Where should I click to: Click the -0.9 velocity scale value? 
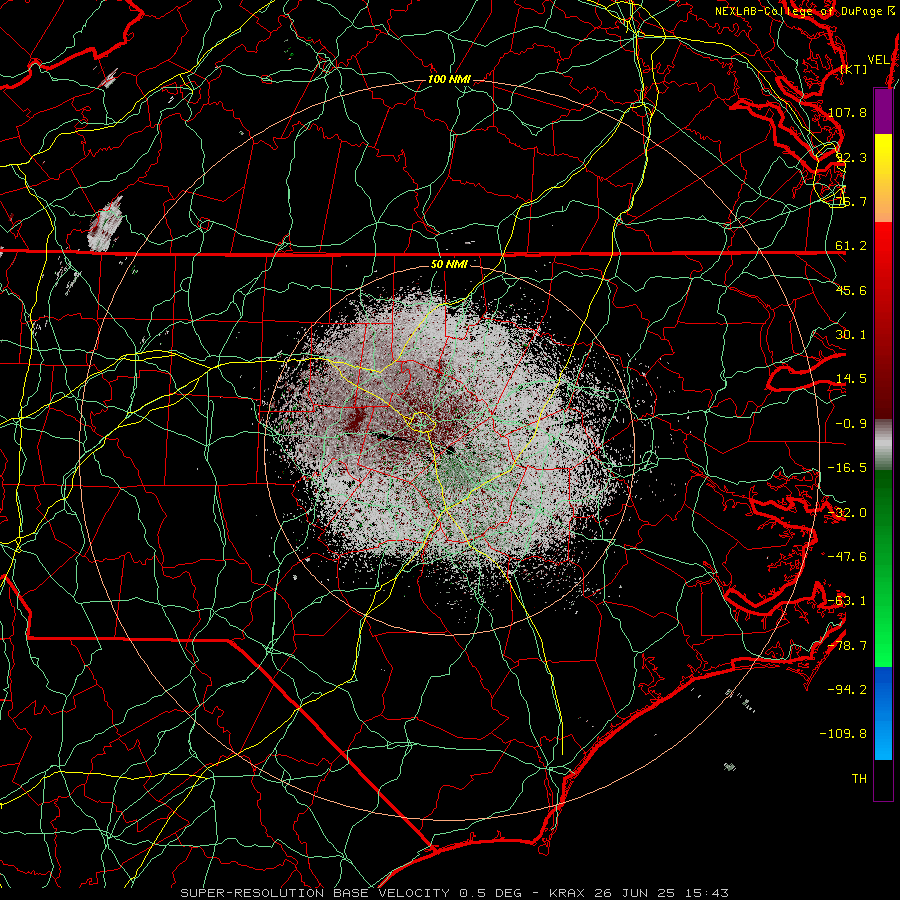point(851,424)
